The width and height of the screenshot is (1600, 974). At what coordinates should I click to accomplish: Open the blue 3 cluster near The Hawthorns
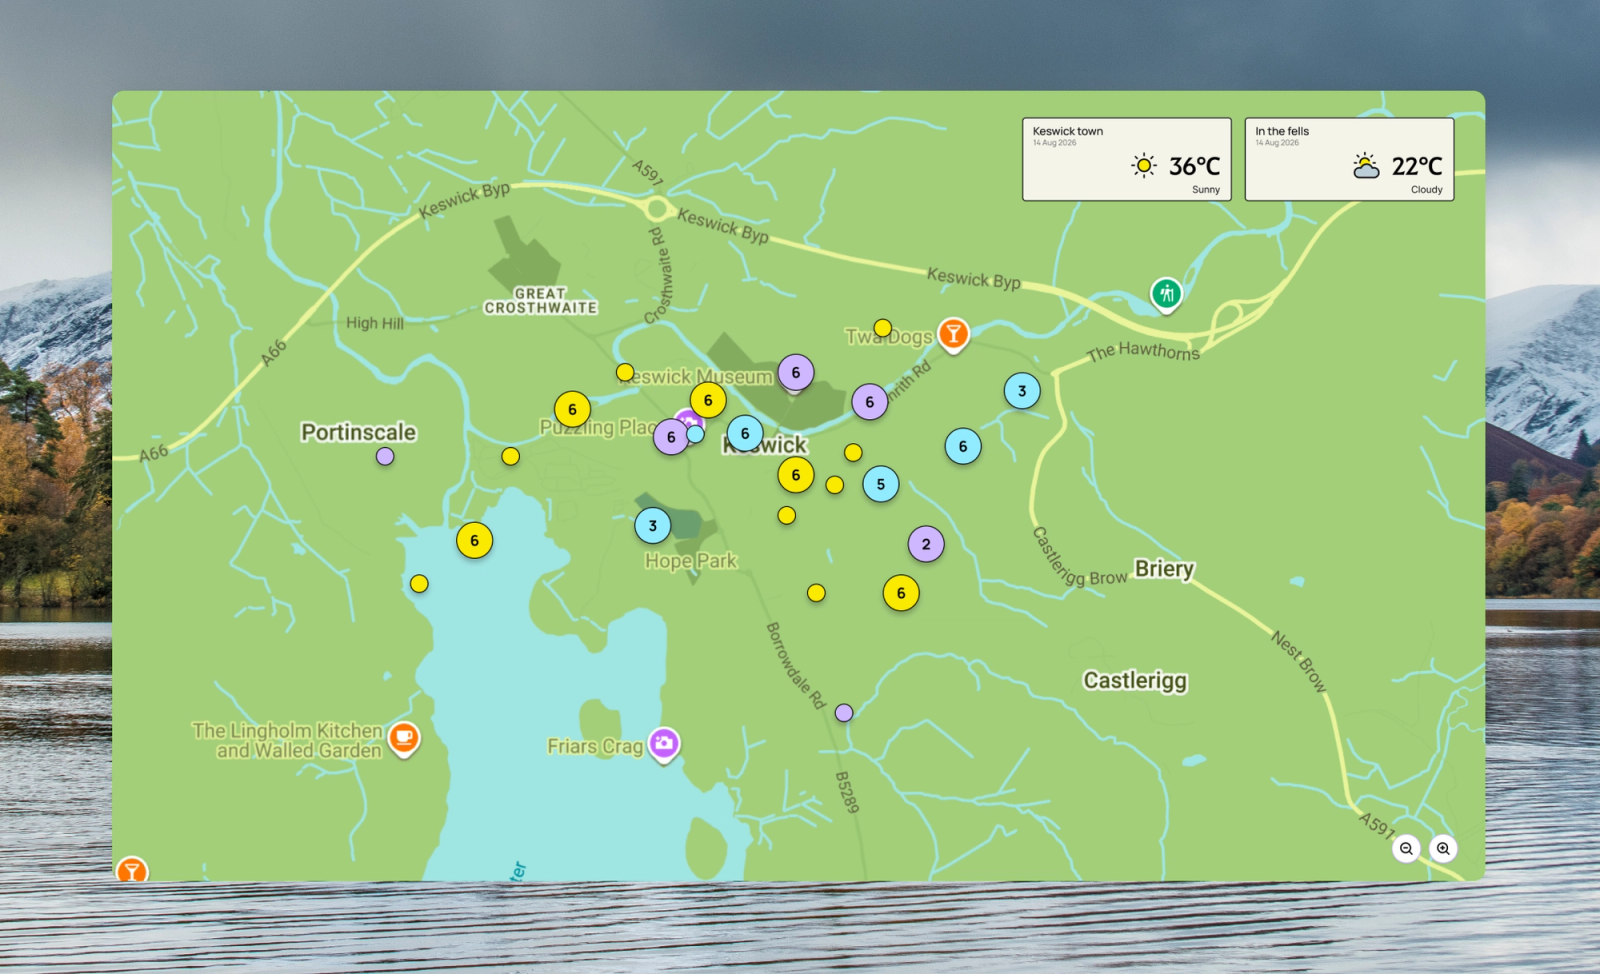(x=1022, y=391)
